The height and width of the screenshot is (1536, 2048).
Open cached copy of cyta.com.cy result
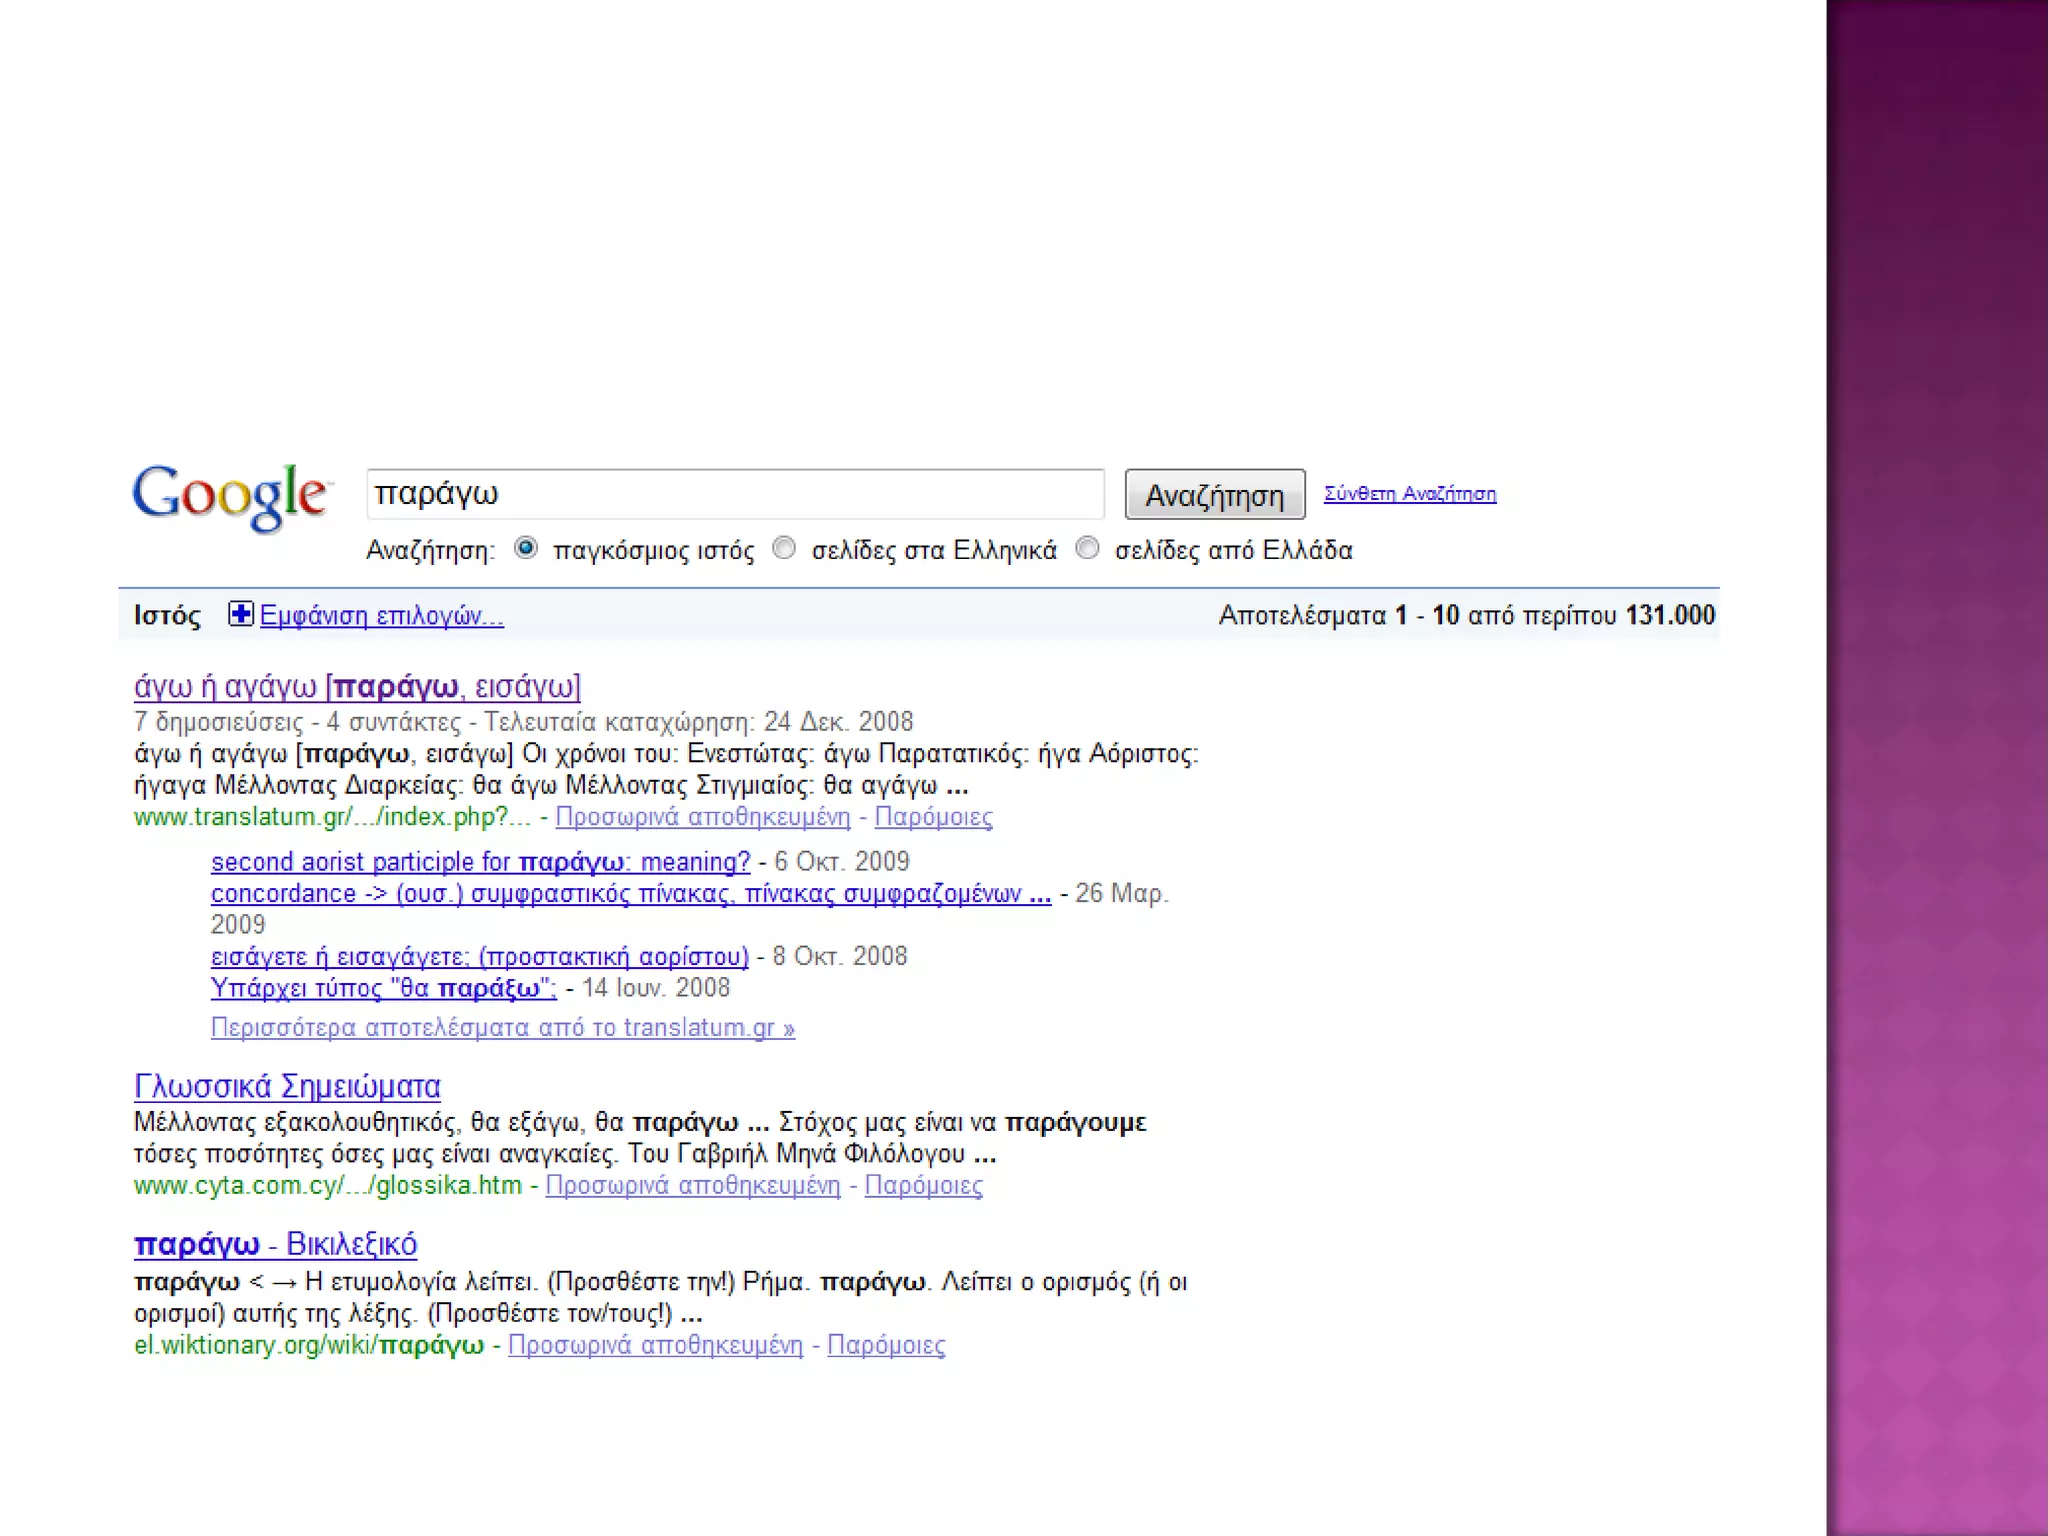click(x=692, y=1186)
